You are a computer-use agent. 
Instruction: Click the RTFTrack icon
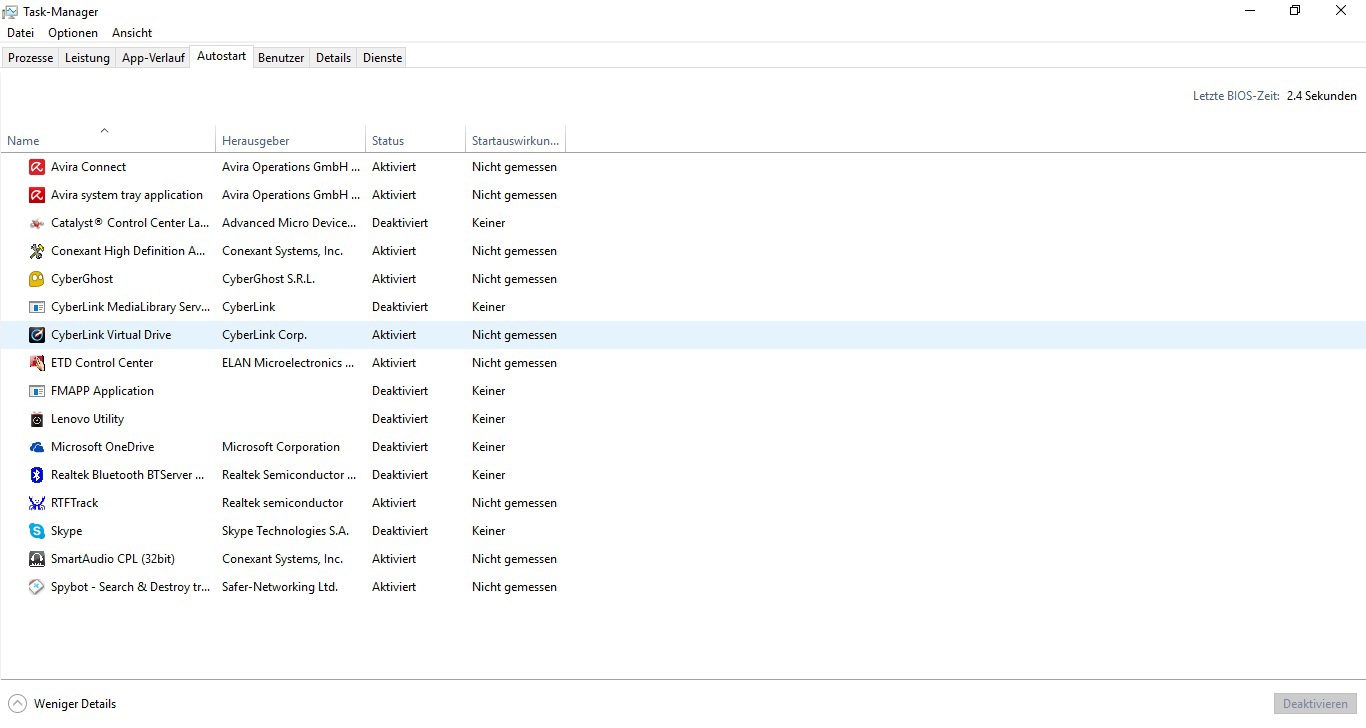37,503
